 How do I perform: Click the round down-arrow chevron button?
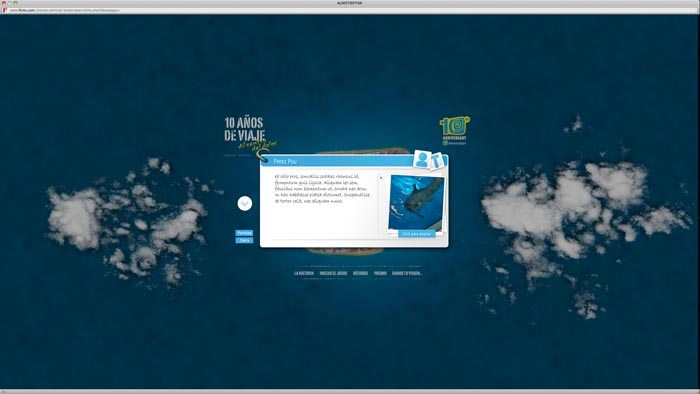(245, 203)
